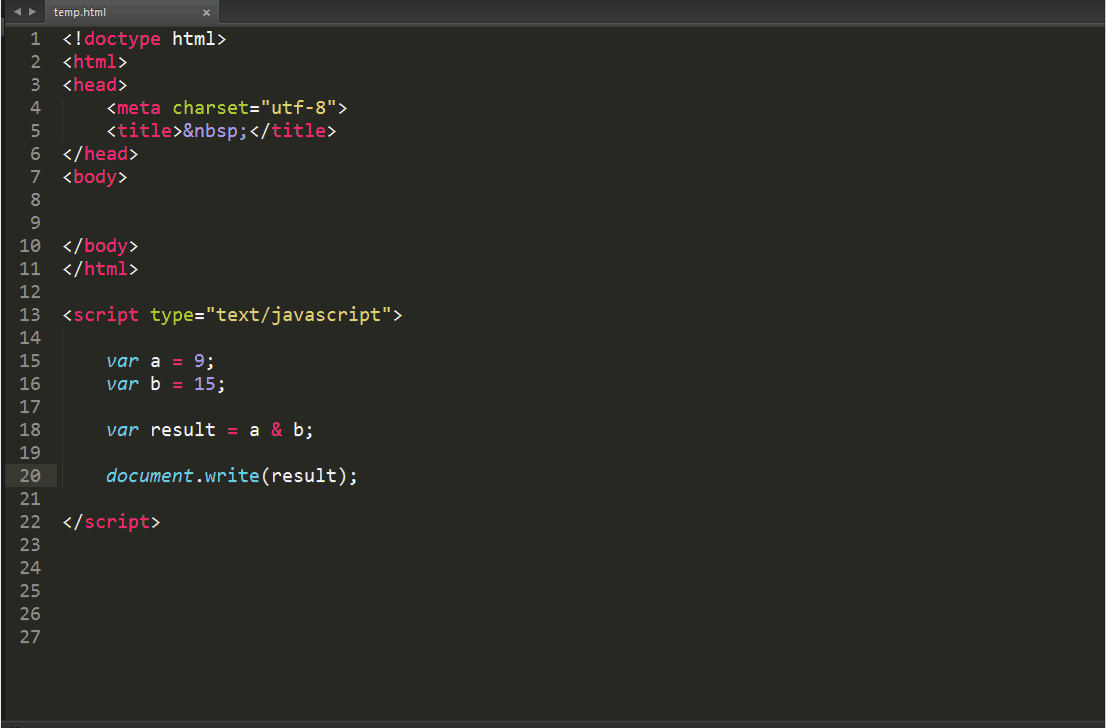Click the closing html tag on line 11

(100, 269)
